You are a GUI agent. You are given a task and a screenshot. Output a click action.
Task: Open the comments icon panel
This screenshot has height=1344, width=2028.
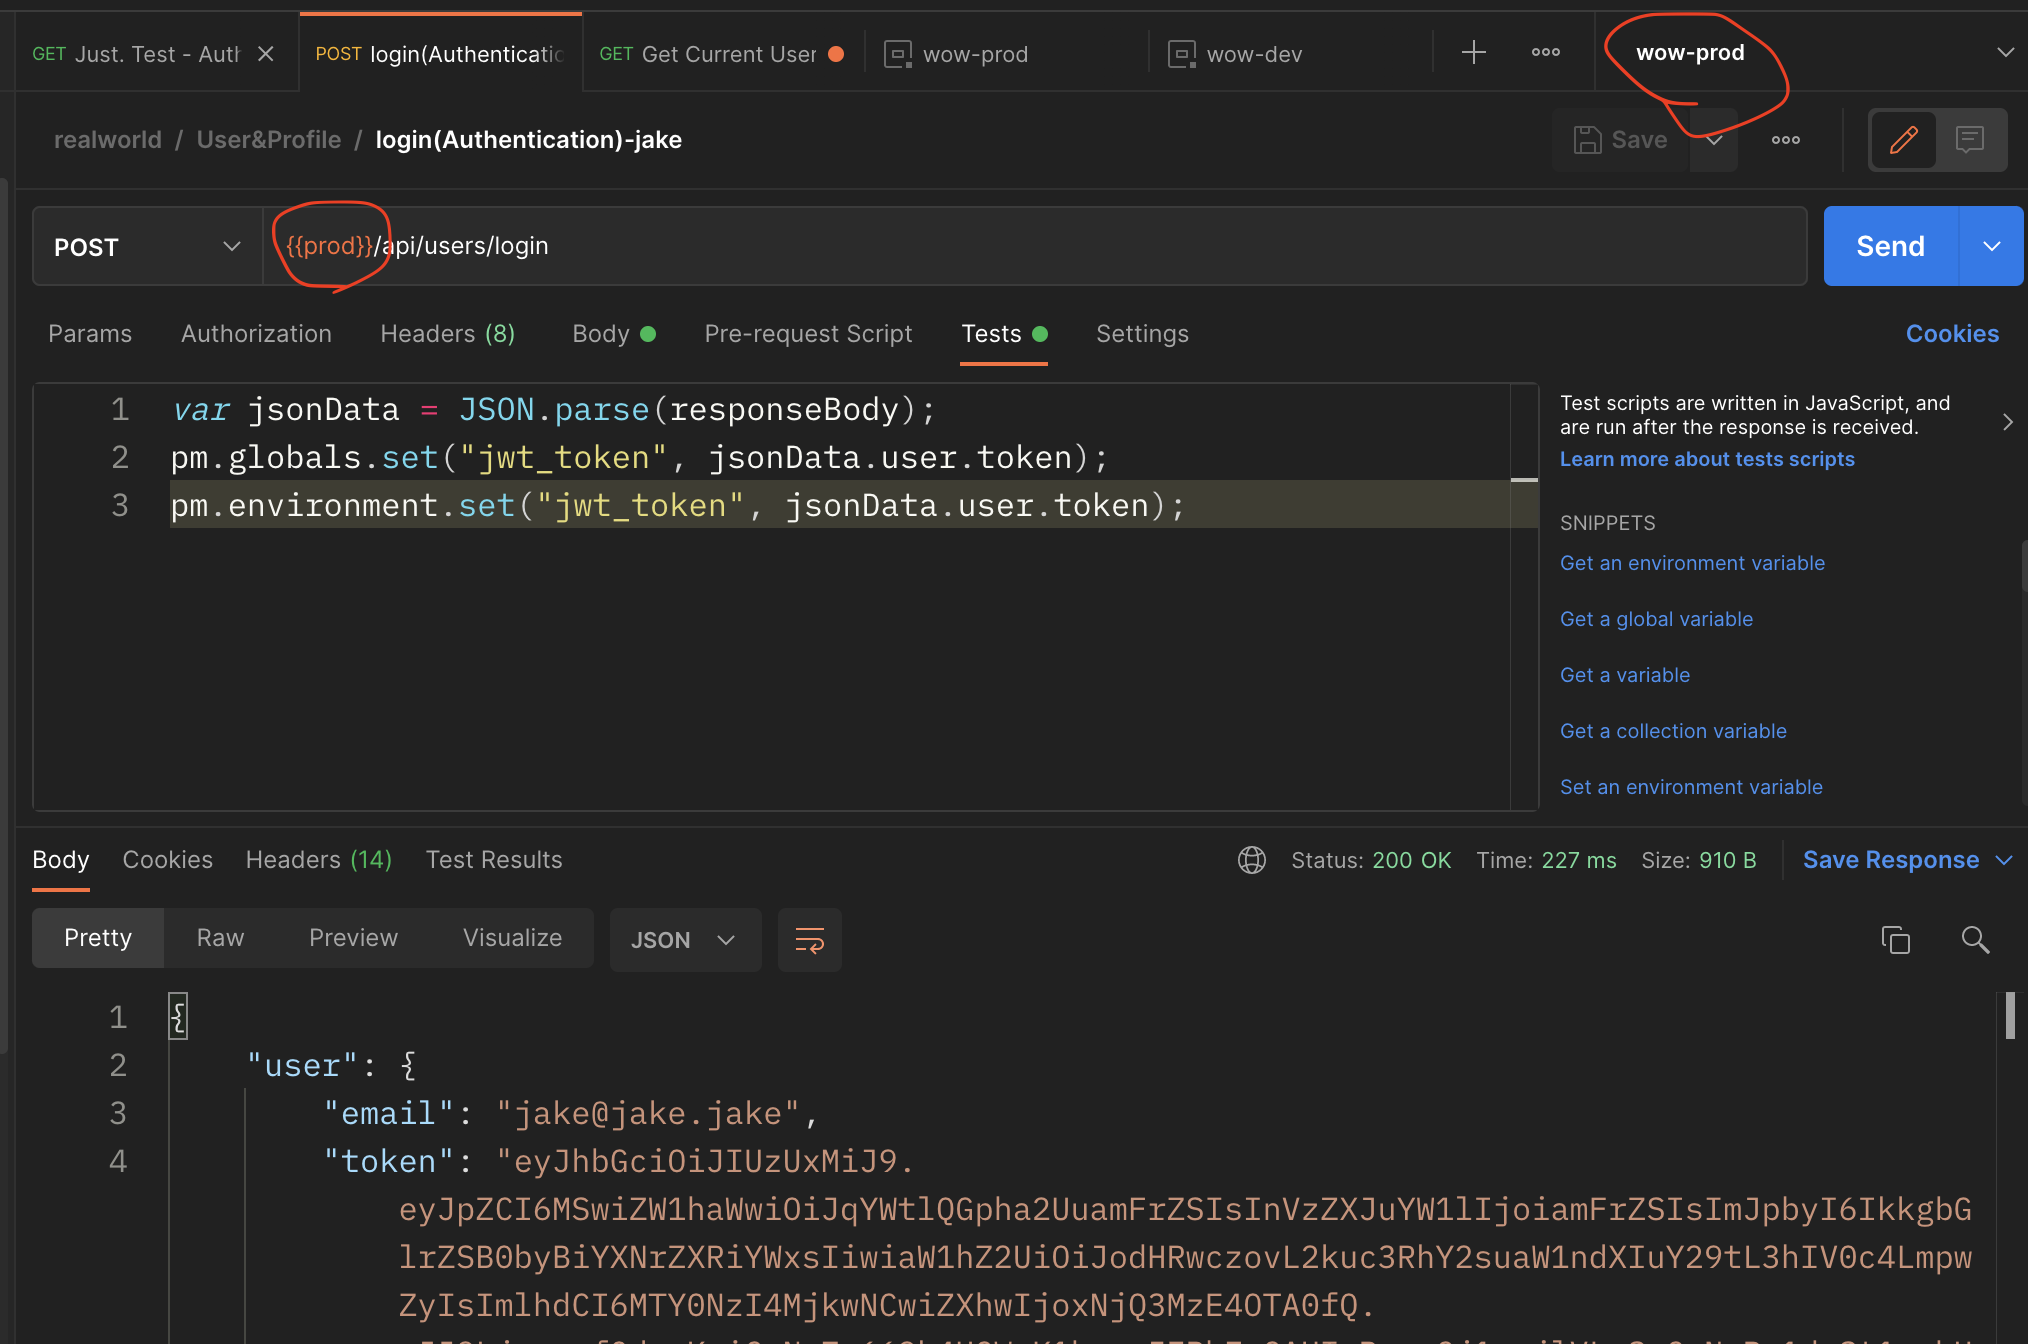[x=1969, y=140]
